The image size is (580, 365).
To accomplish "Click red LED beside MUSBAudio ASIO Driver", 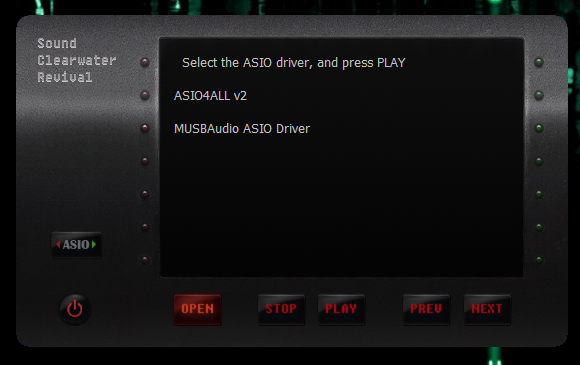I will pyautogui.click(x=145, y=128).
